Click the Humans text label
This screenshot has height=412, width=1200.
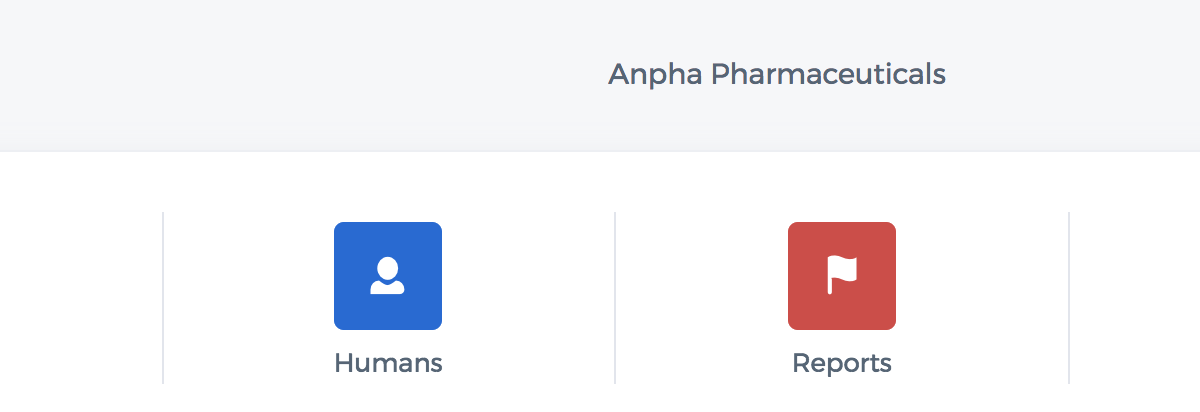pos(388,362)
